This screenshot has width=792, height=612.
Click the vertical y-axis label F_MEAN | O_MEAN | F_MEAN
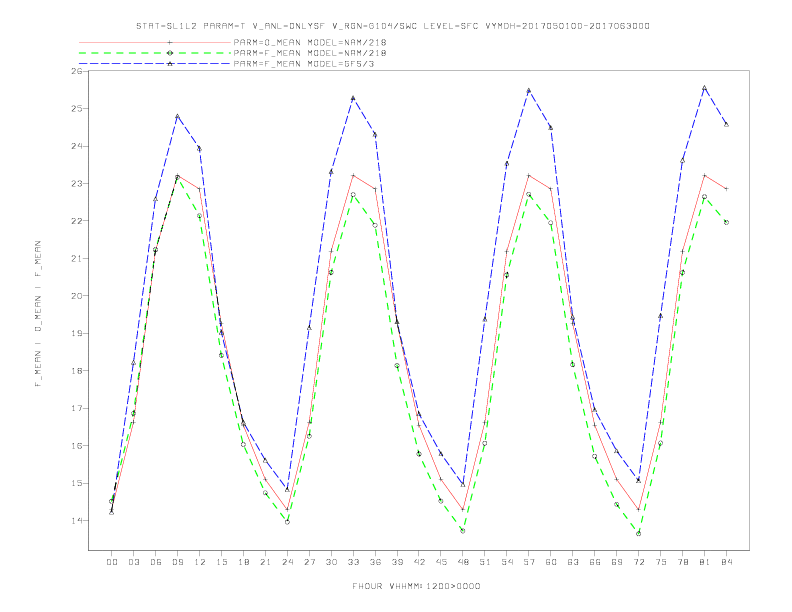click(37, 314)
